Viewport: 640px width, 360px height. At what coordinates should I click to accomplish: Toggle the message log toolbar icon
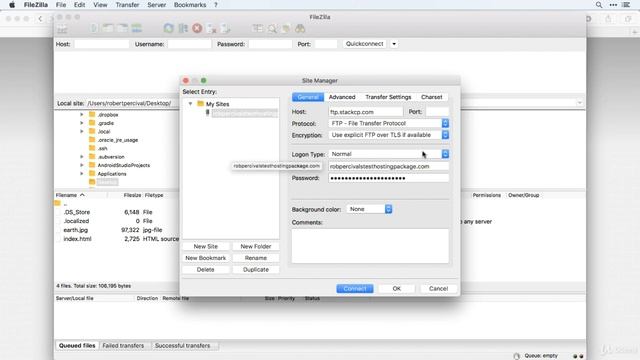94,28
